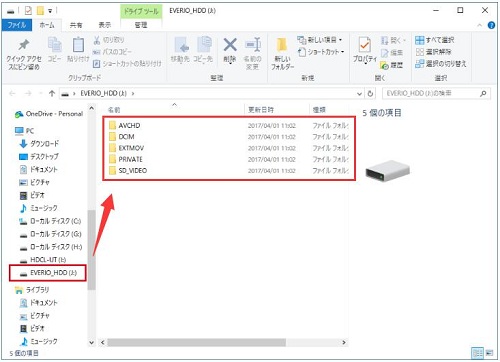Open the Manage tab under Drive Tools
The image size is (500, 362).
pos(141,25)
